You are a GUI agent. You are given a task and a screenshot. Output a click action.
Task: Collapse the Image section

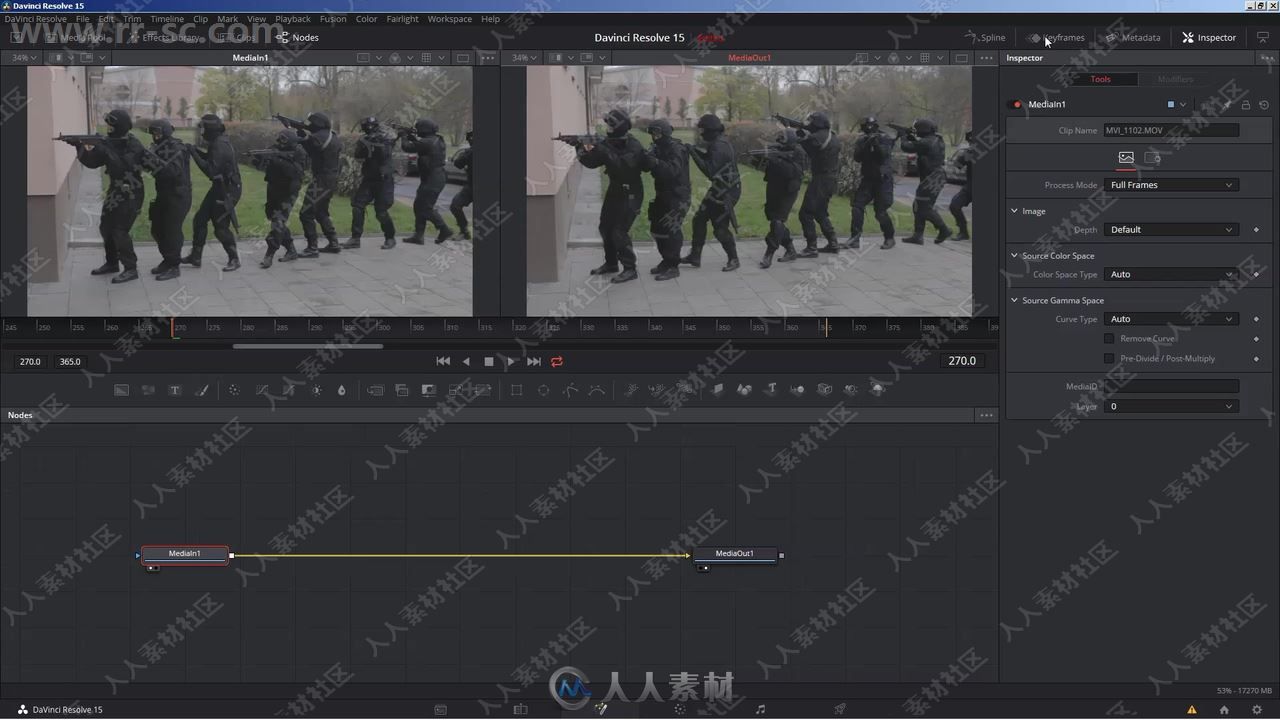point(1014,211)
